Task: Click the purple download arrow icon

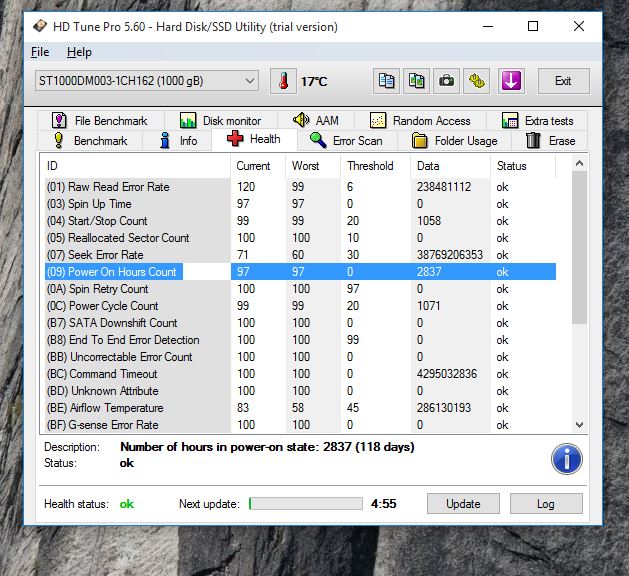Action: point(511,81)
